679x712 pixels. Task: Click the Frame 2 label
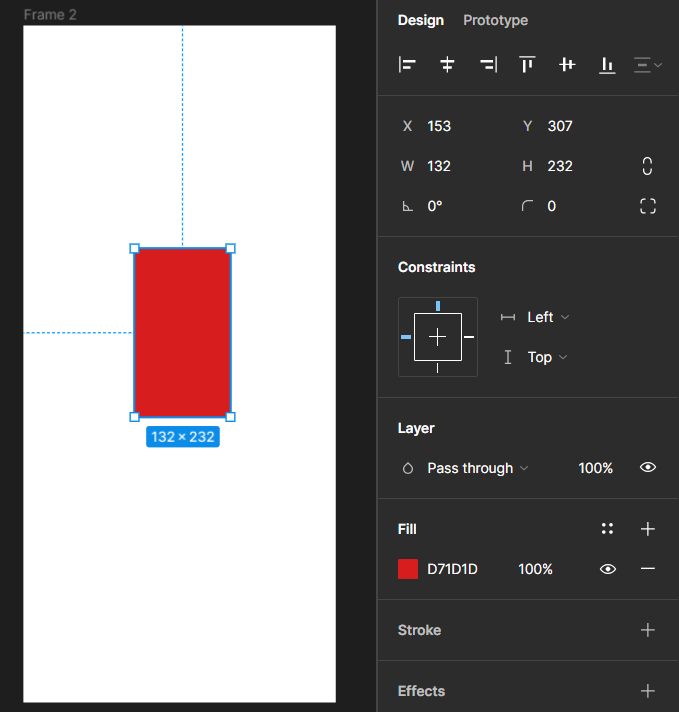pos(50,15)
